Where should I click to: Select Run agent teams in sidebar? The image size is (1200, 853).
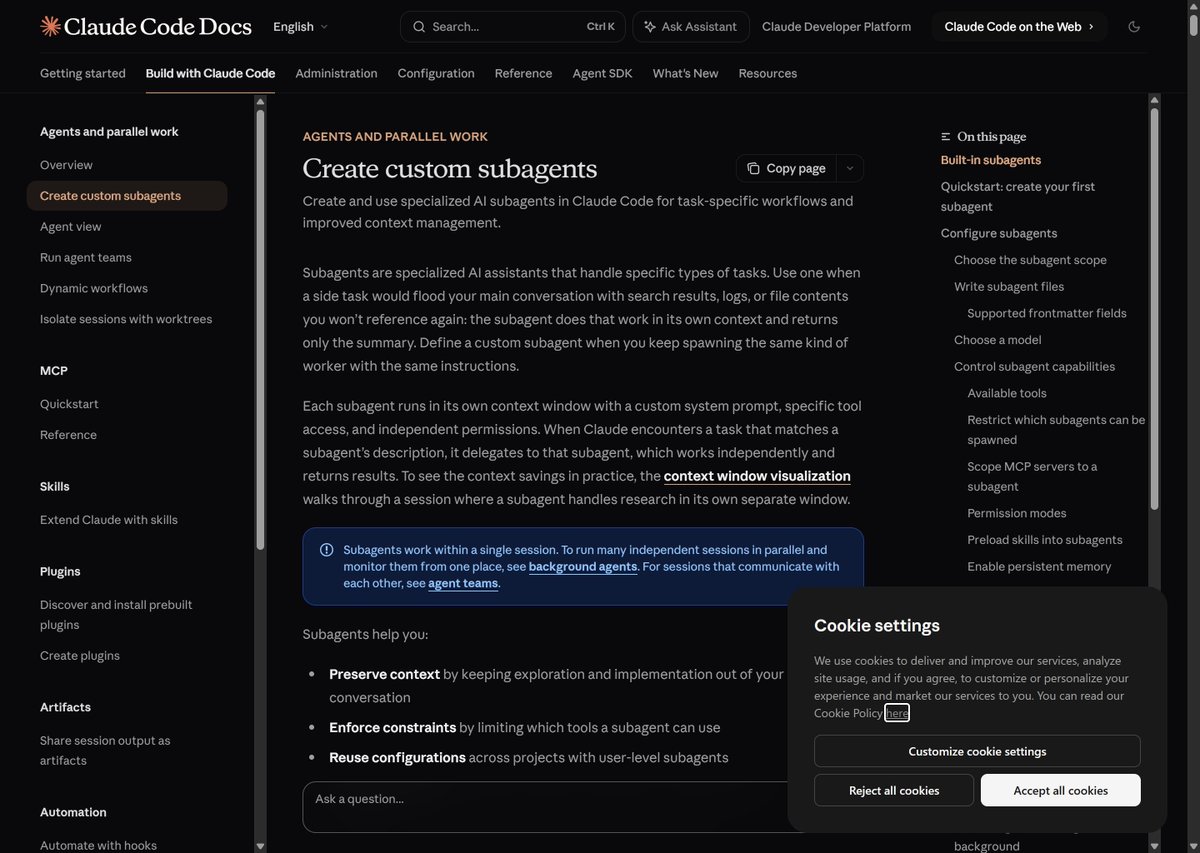pos(86,257)
